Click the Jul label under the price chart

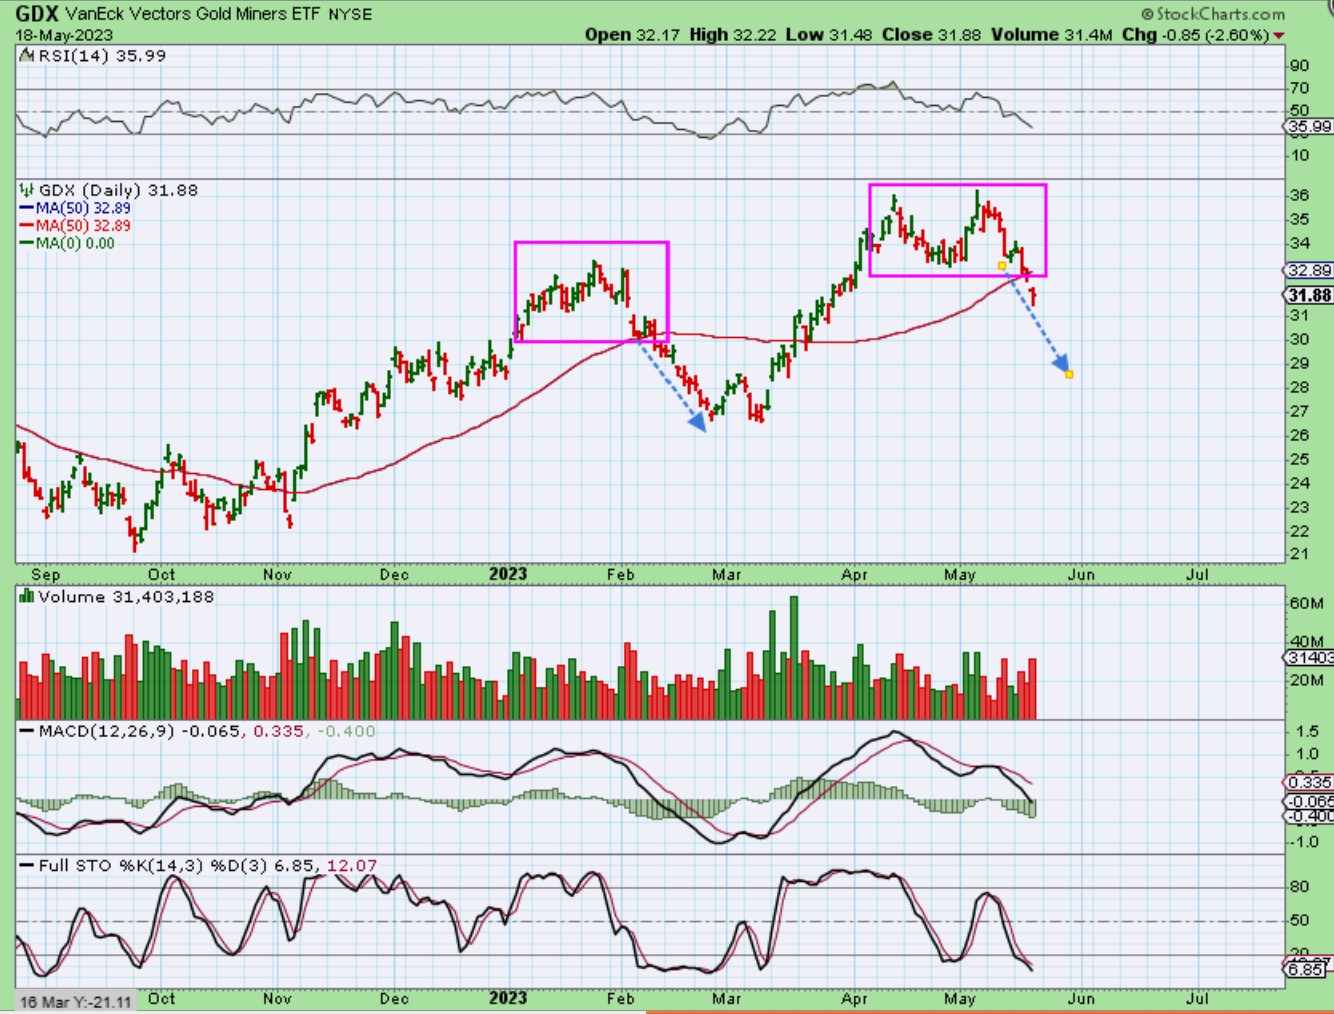tap(1197, 575)
